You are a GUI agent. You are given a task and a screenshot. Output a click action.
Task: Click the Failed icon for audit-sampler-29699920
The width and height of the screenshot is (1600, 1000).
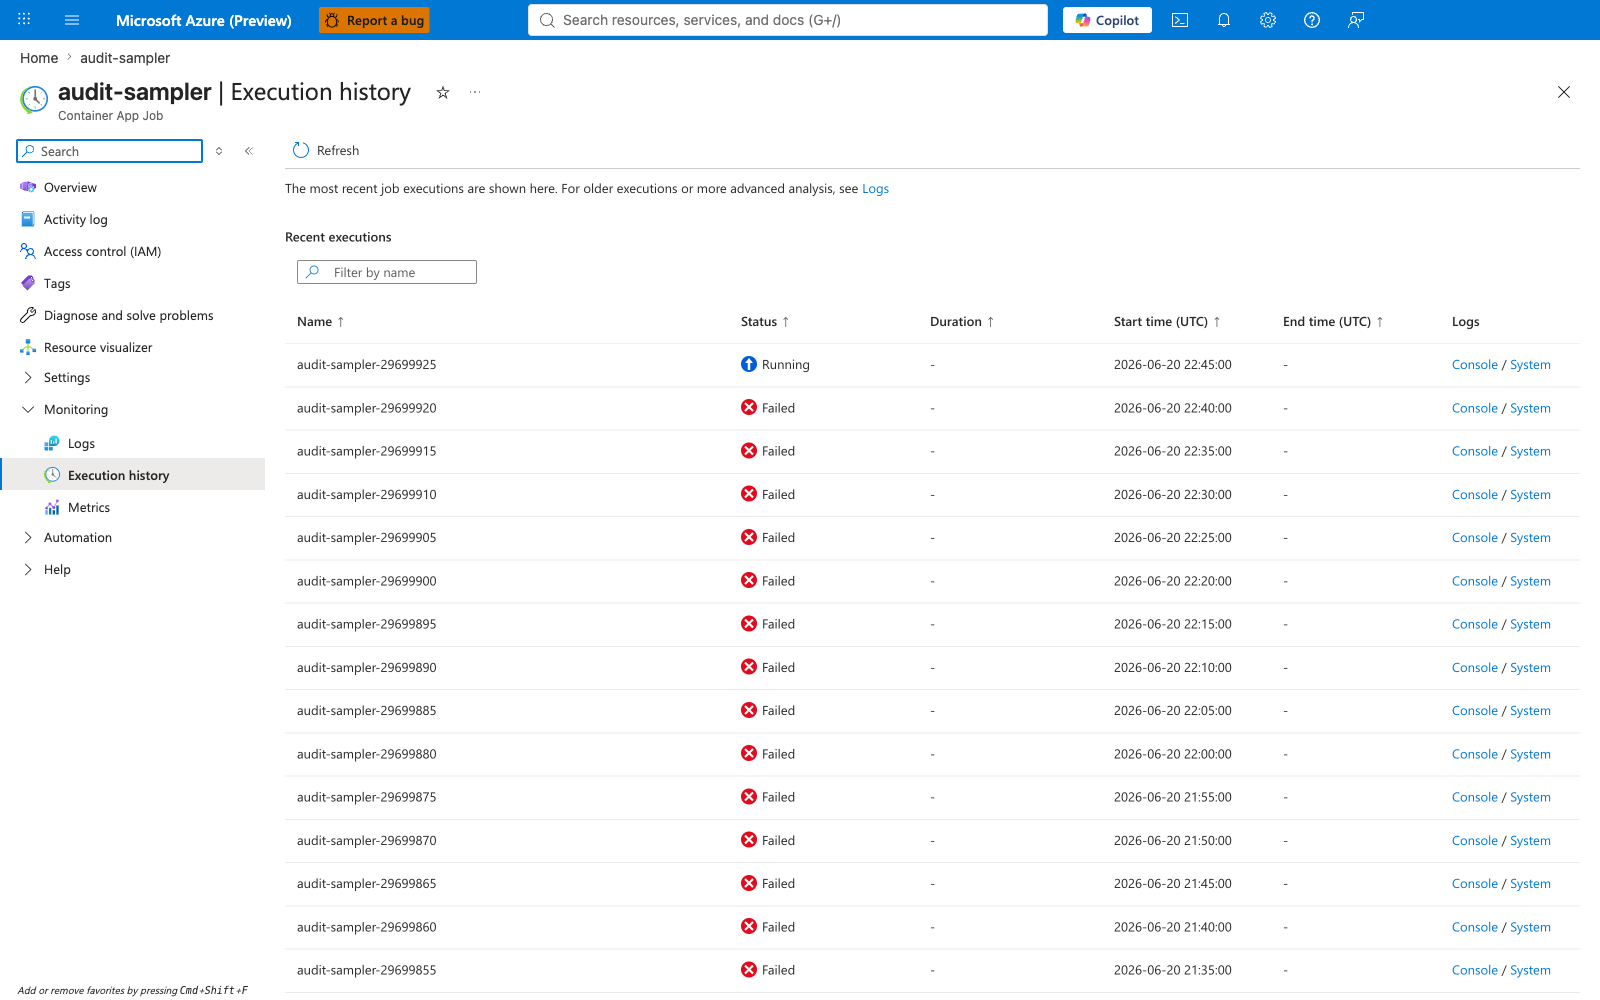click(749, 407)
